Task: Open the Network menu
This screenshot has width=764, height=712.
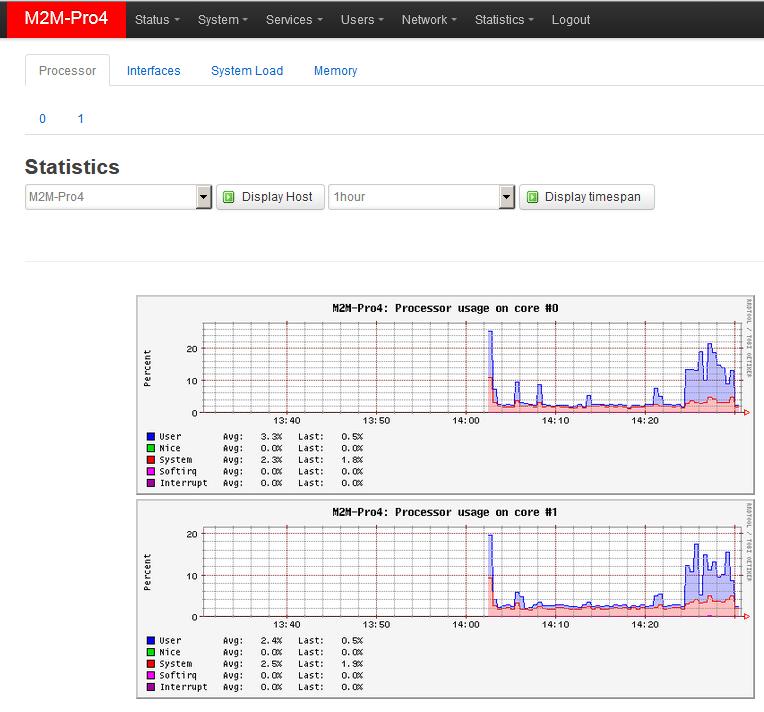Action: pos(429,19)
